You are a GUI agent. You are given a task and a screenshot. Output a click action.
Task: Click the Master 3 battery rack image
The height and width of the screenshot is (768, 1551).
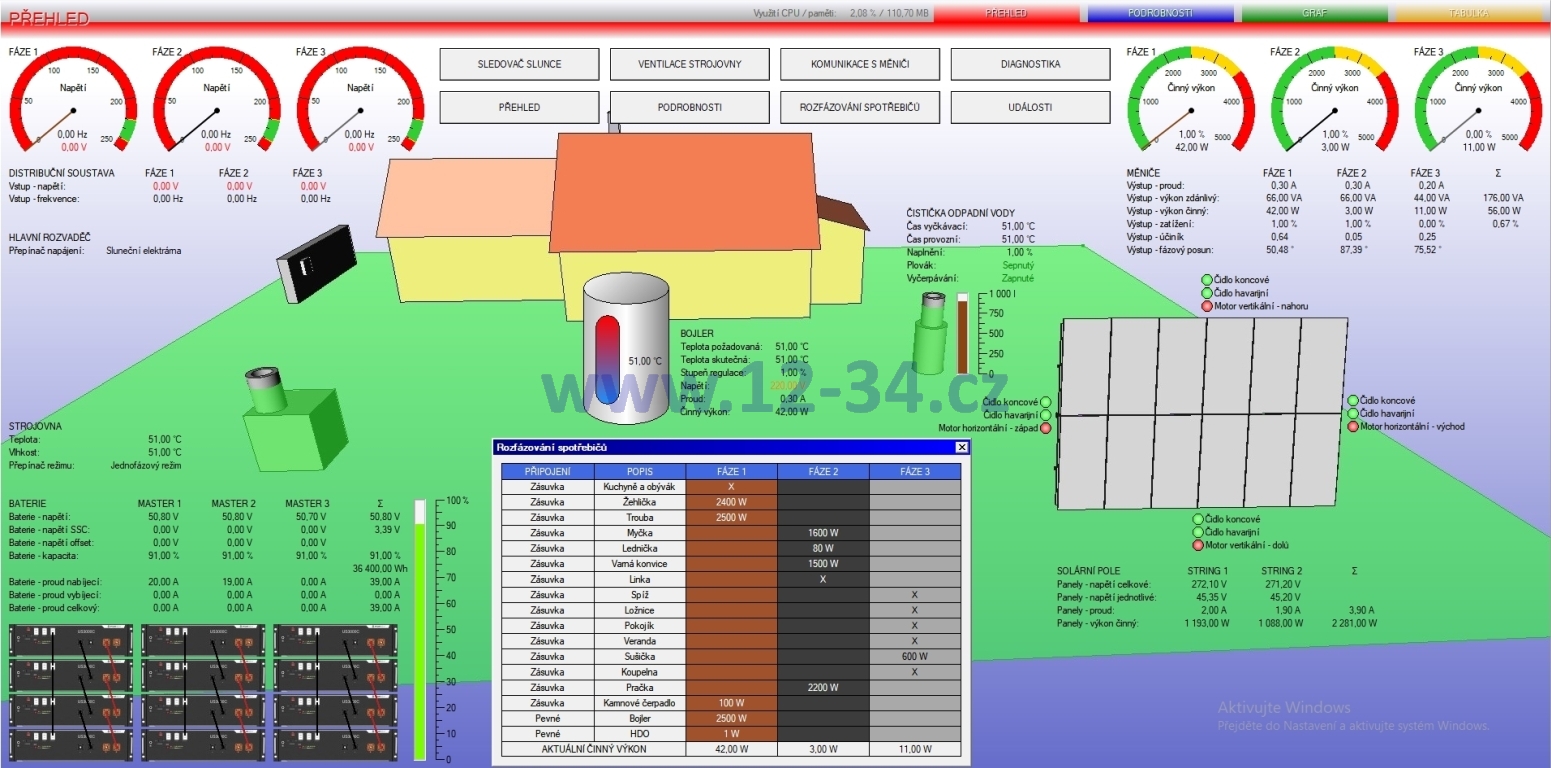pos(335,690)
